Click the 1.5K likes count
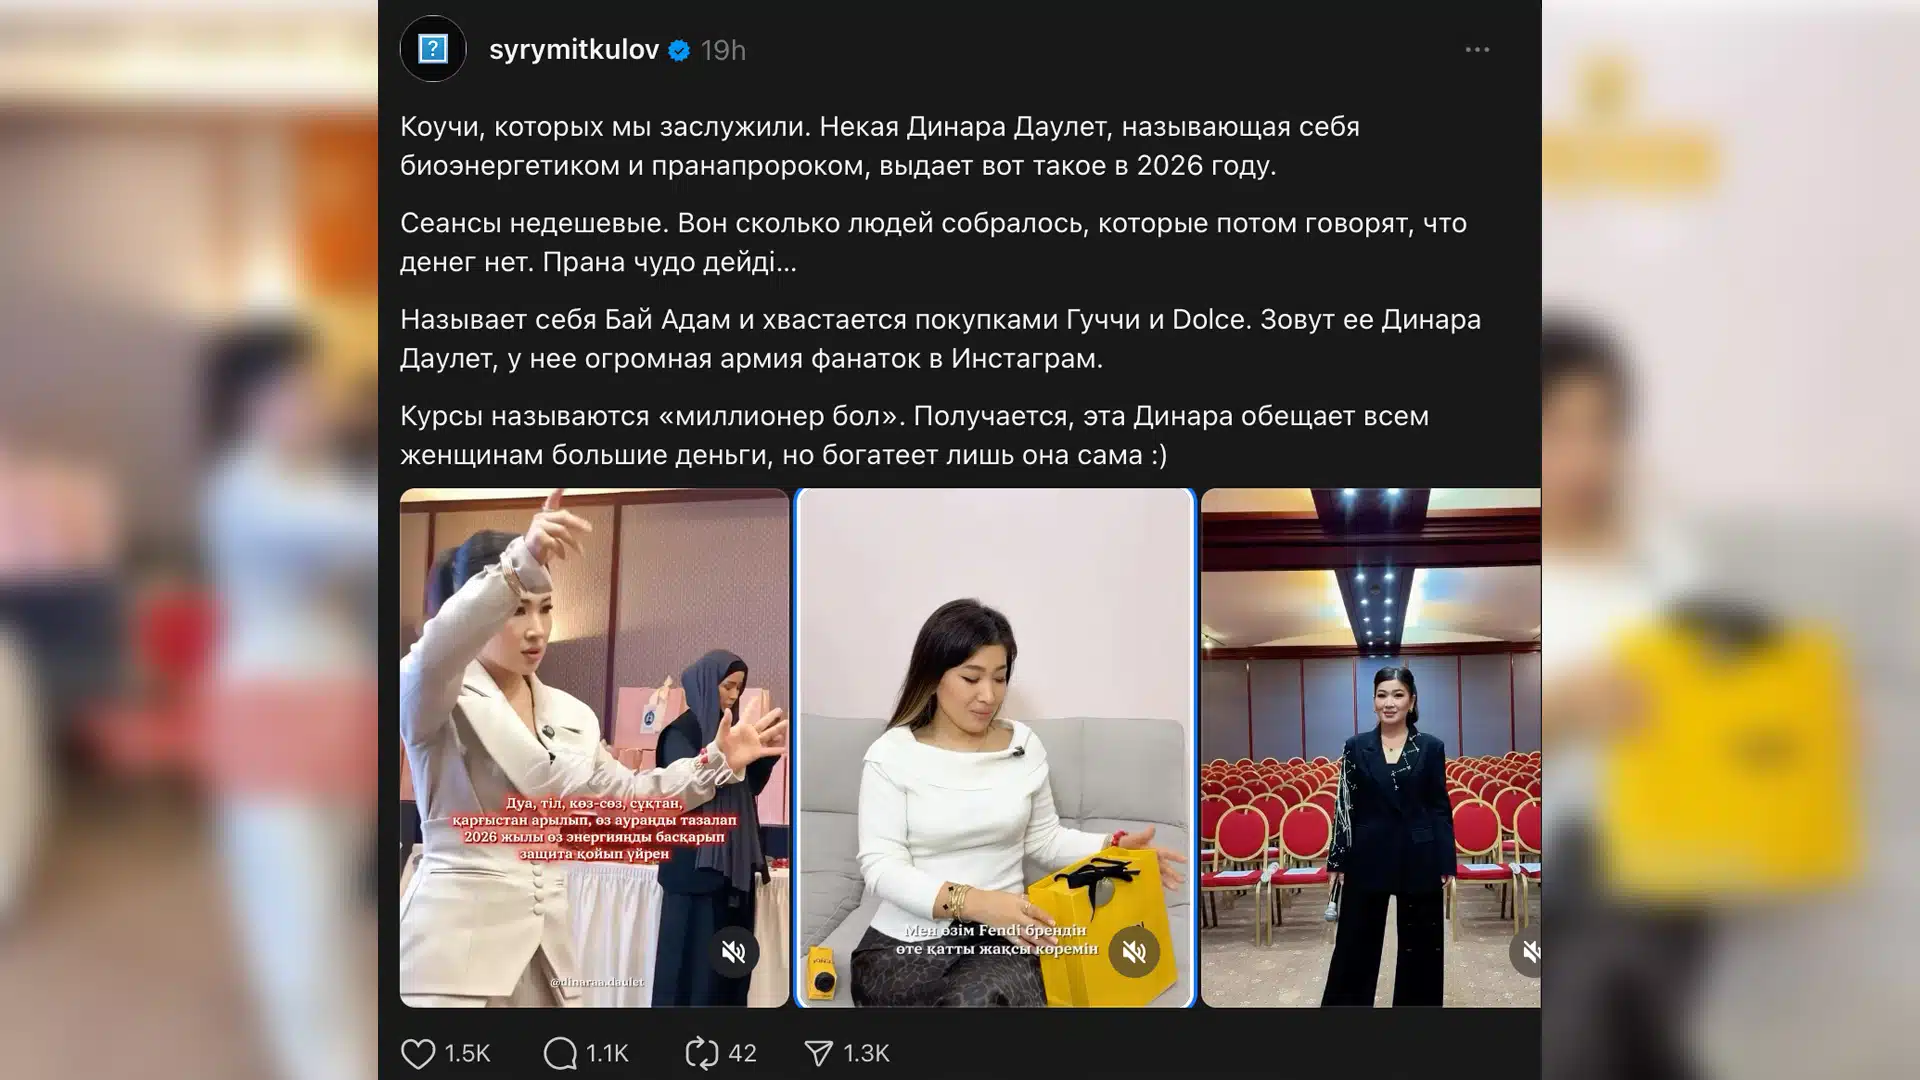Screen dimensions: 1920x1080 click(467, 1053)
